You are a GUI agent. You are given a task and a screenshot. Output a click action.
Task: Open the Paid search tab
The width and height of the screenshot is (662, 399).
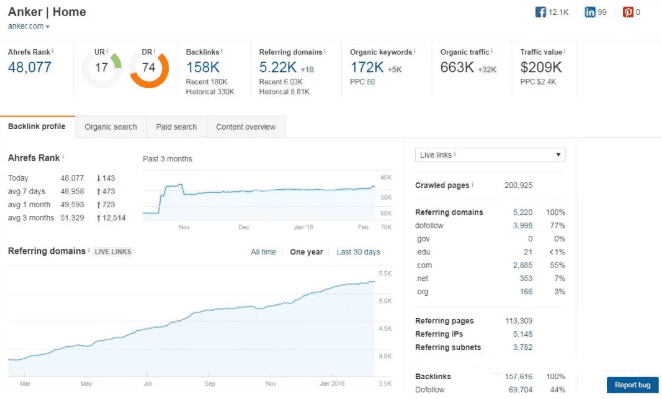pos(176,127)
